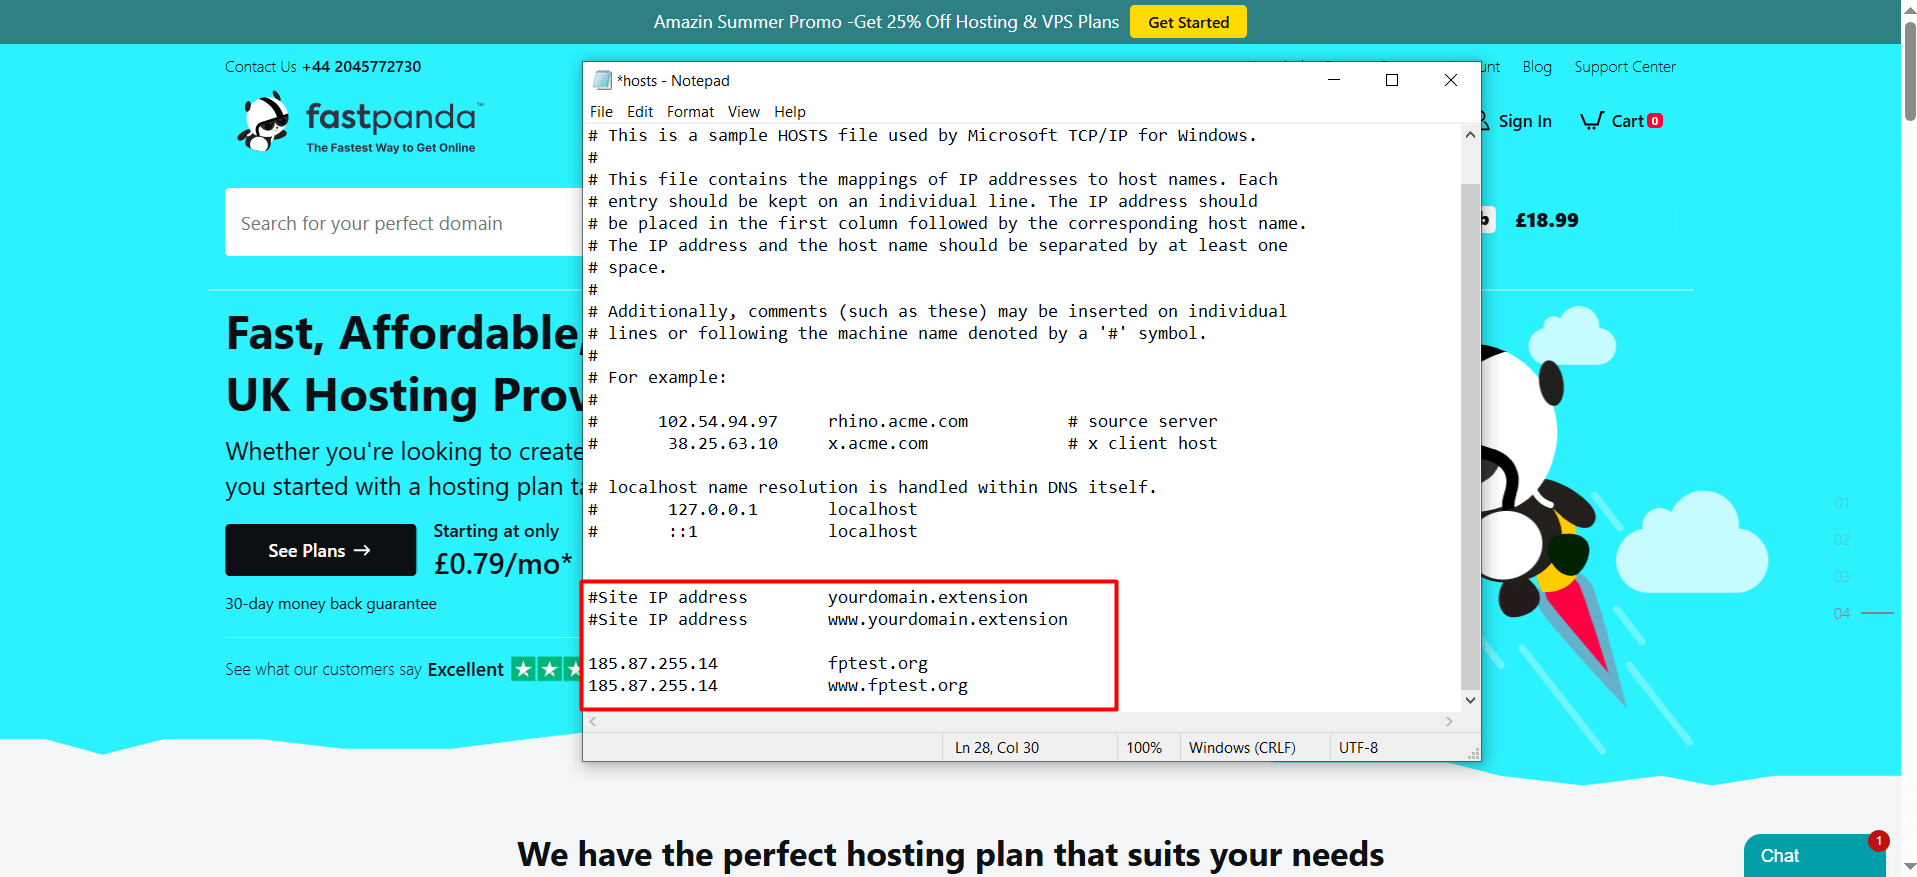
Task: Click the Get Started promo button
Action: 1188,22
